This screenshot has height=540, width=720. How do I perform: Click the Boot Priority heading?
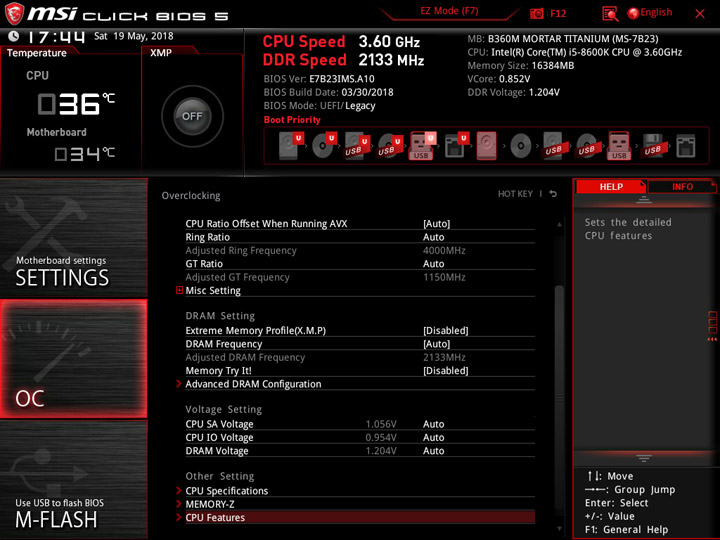pyautogui.click(x=292, y=120)
